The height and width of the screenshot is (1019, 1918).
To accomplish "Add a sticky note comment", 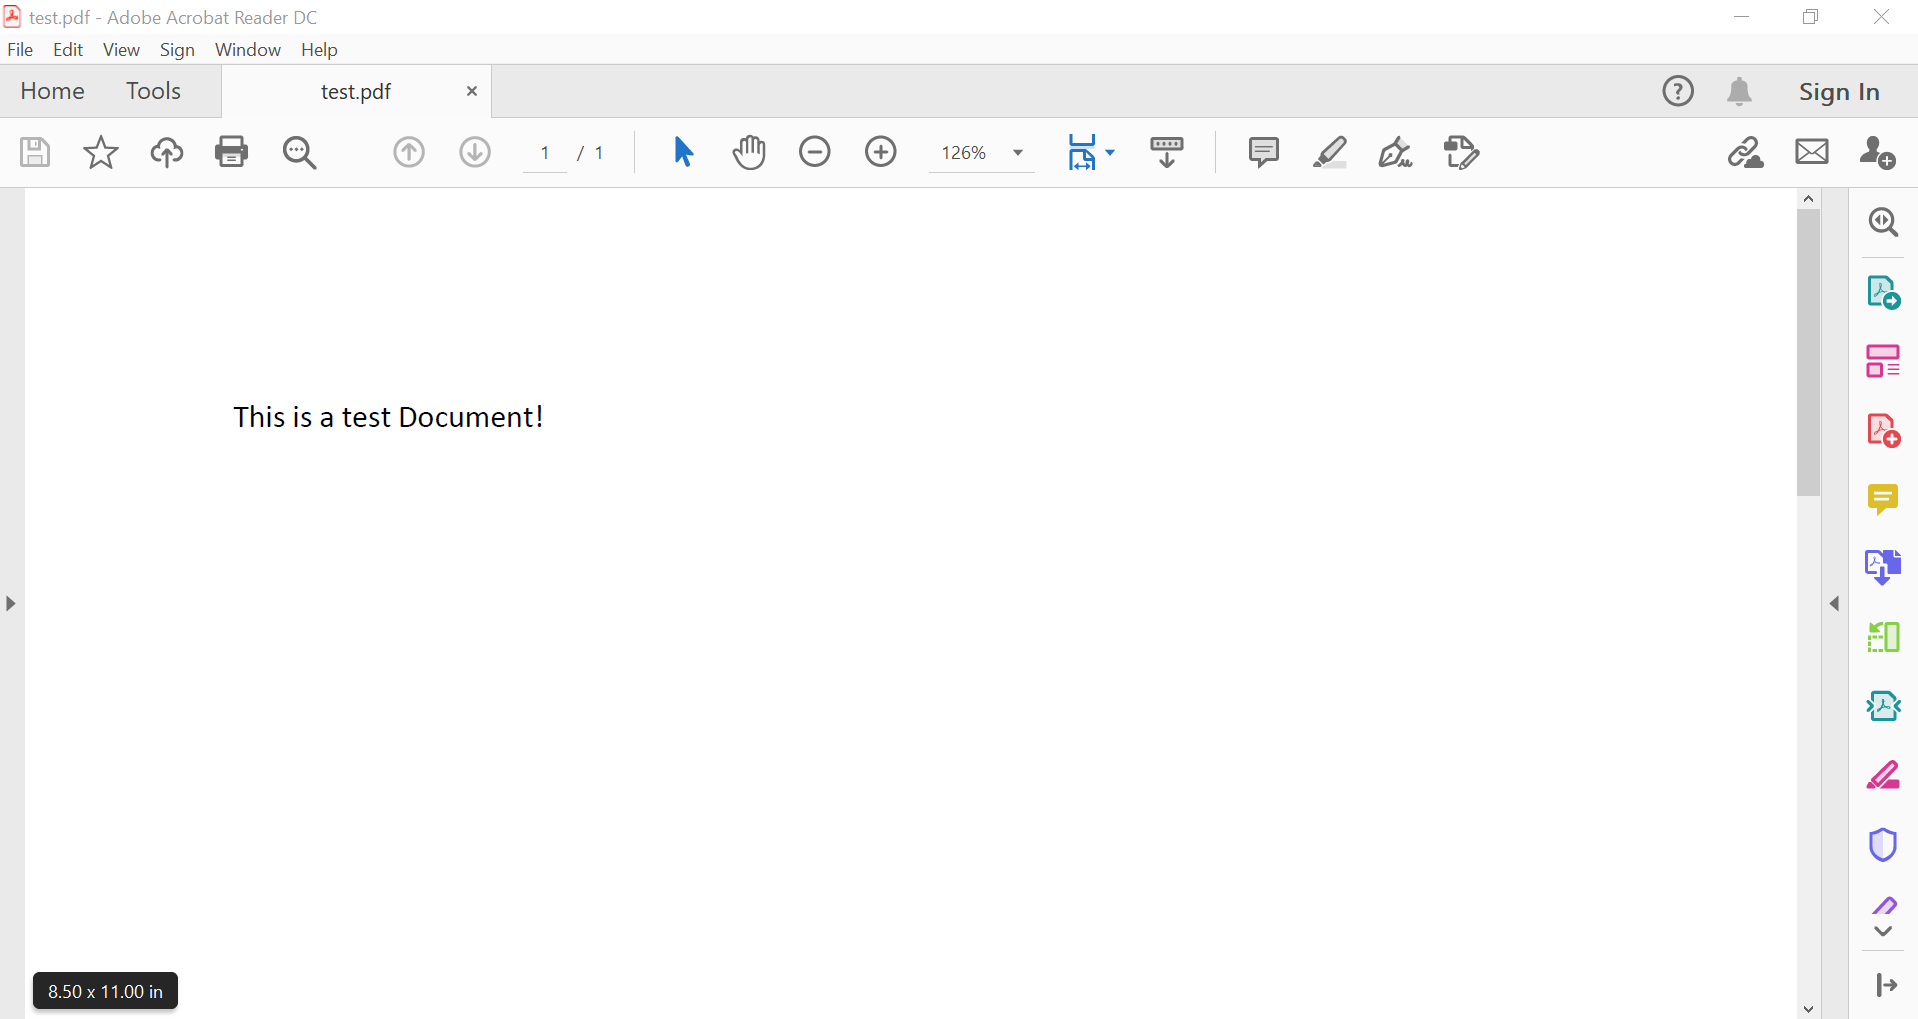I will click(x=1264, y=152).
